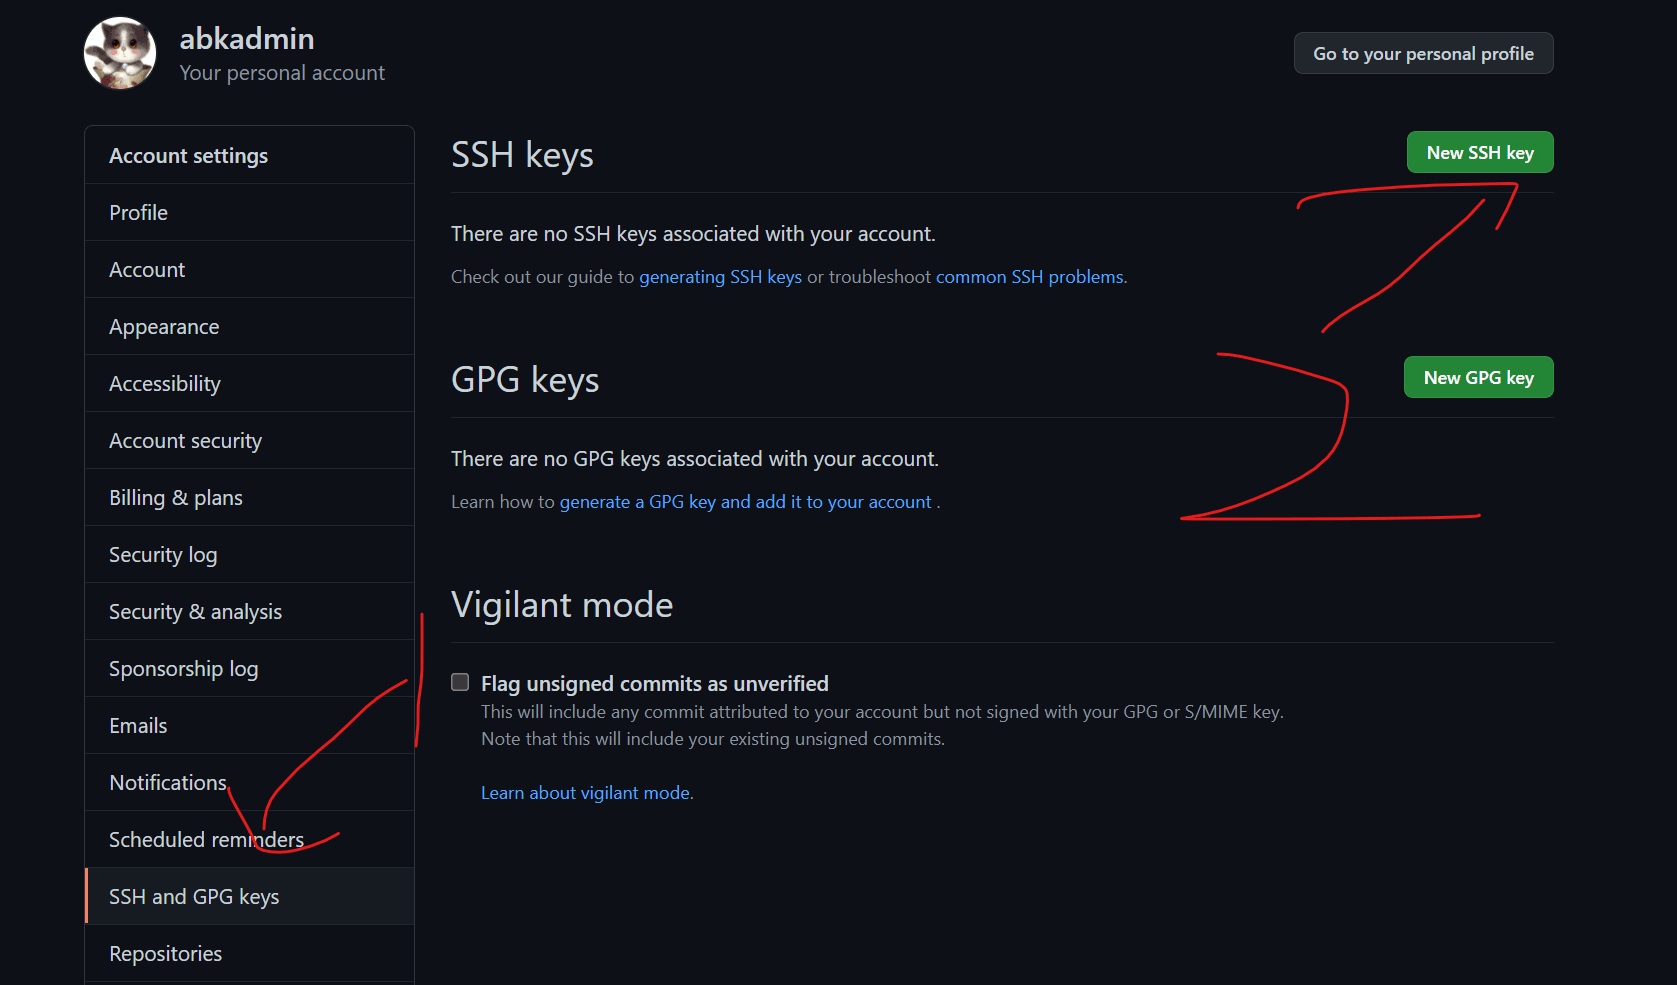The width and height of the screenshot is (1677, 985).
Task: Open Account security settings
Action: tap(250, 440)
